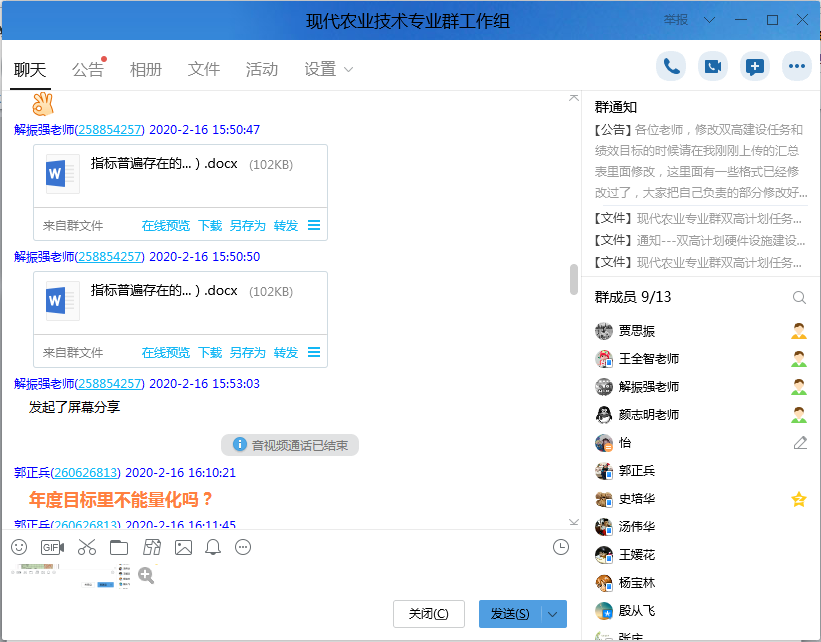Open message history with the clock icon
821x642 pixels.
(561, 547)
